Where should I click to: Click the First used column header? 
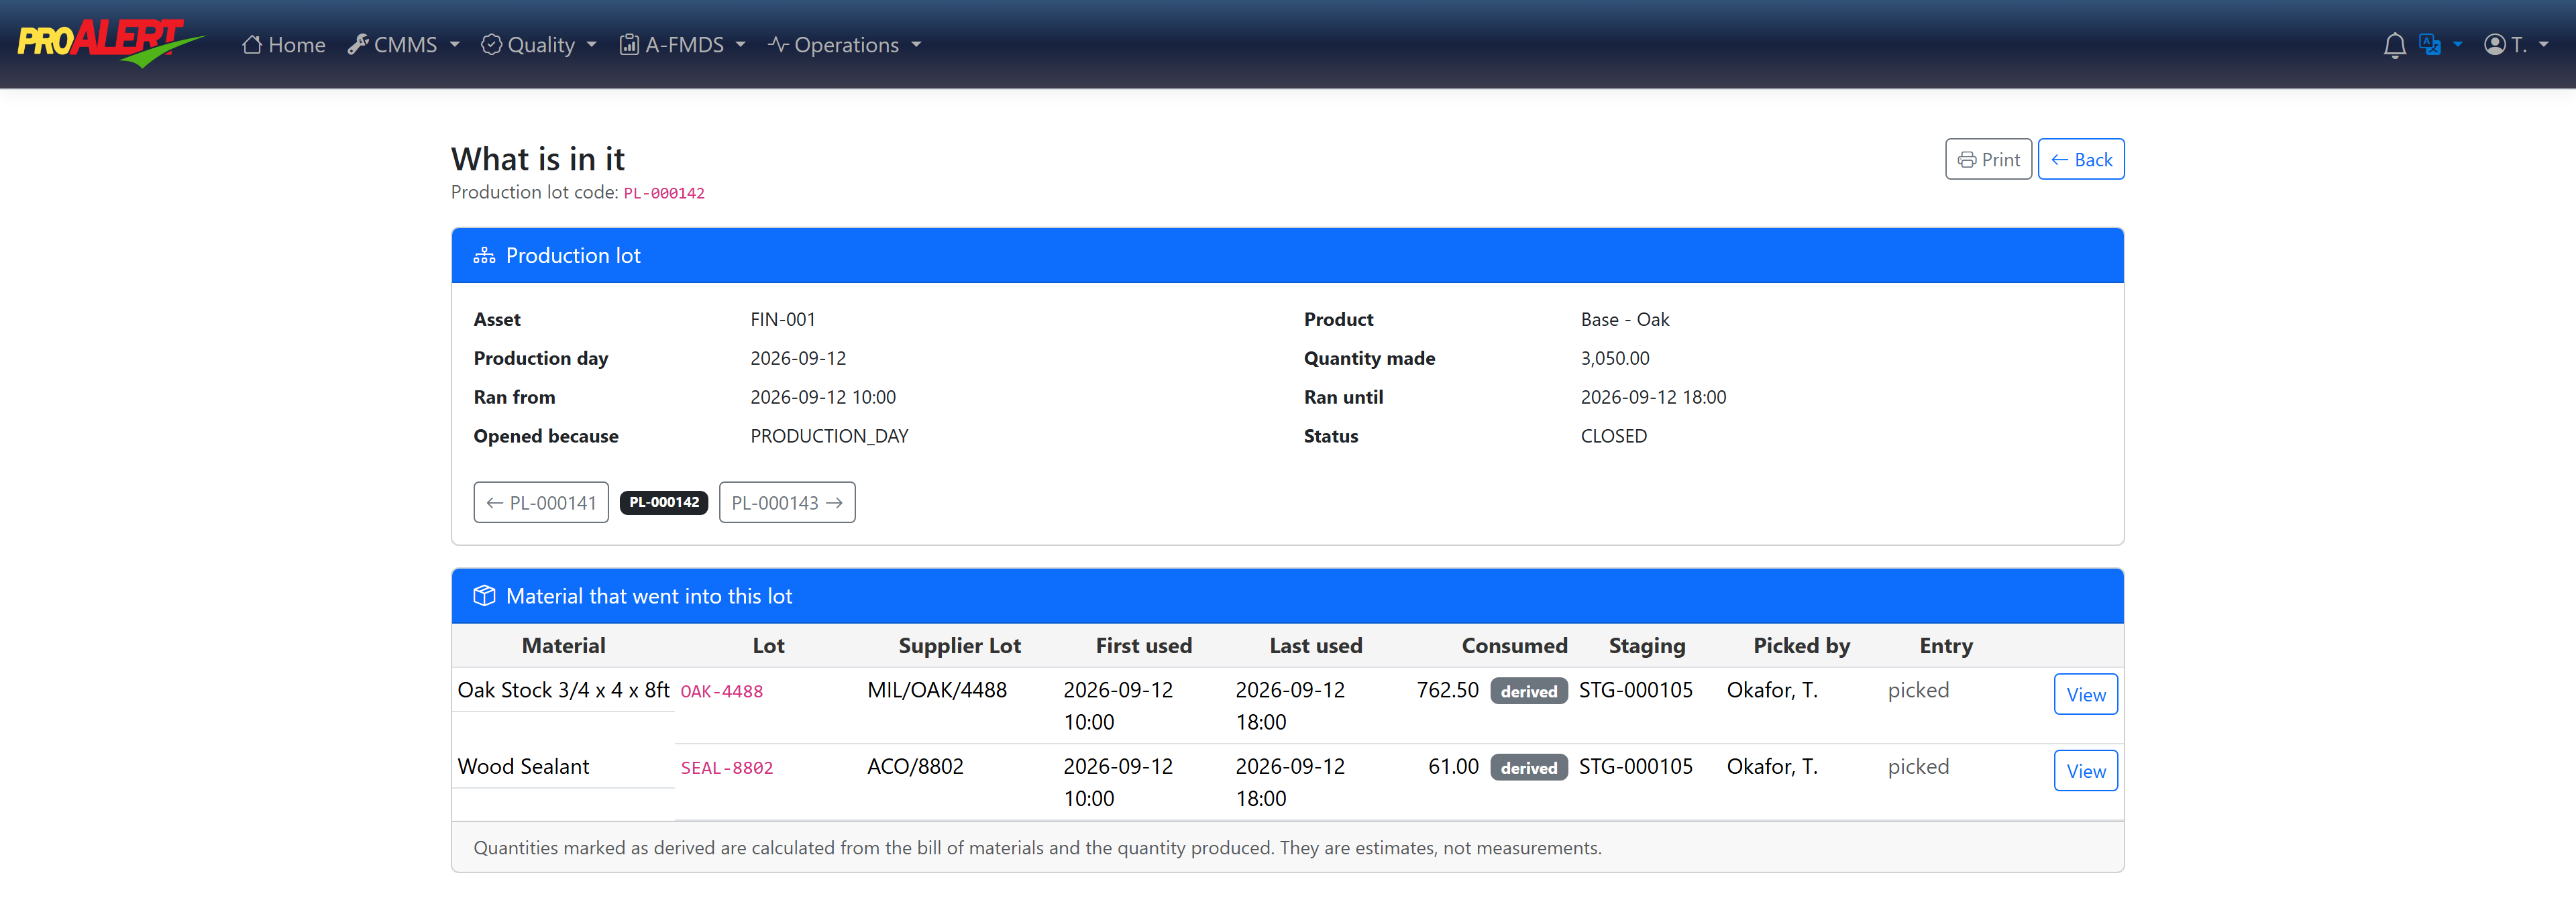[x=1144, y=646]
